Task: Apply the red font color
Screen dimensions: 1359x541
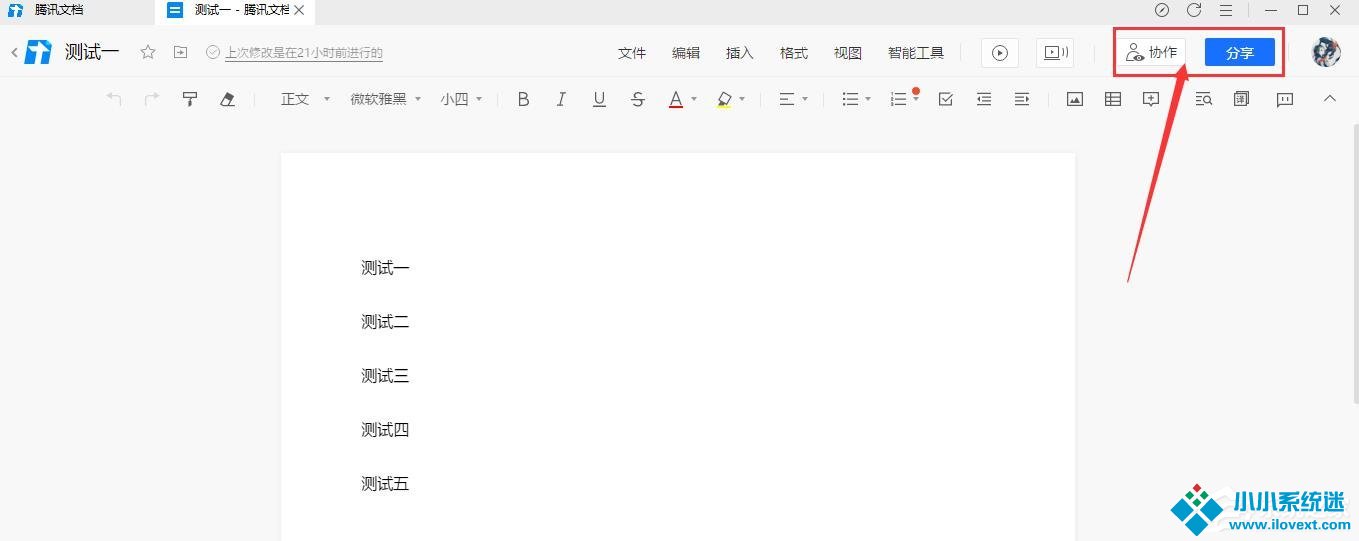Action: pos(676,99)
